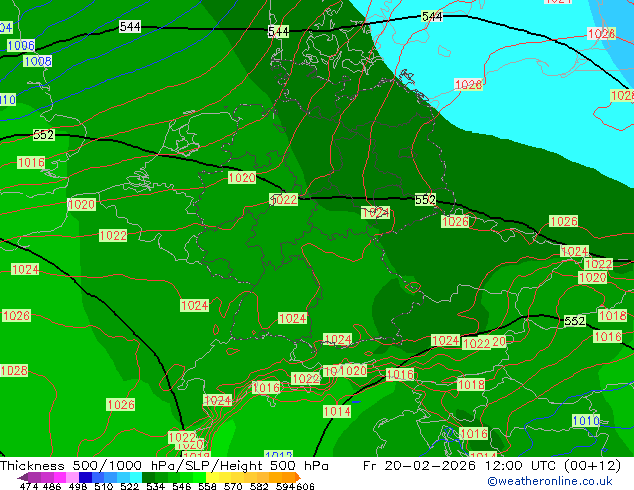Image resolution: width=634 pixels, height=490 pixels.
Task: Select the light pink swatch in the legend
Action: (x=72, y=477)
